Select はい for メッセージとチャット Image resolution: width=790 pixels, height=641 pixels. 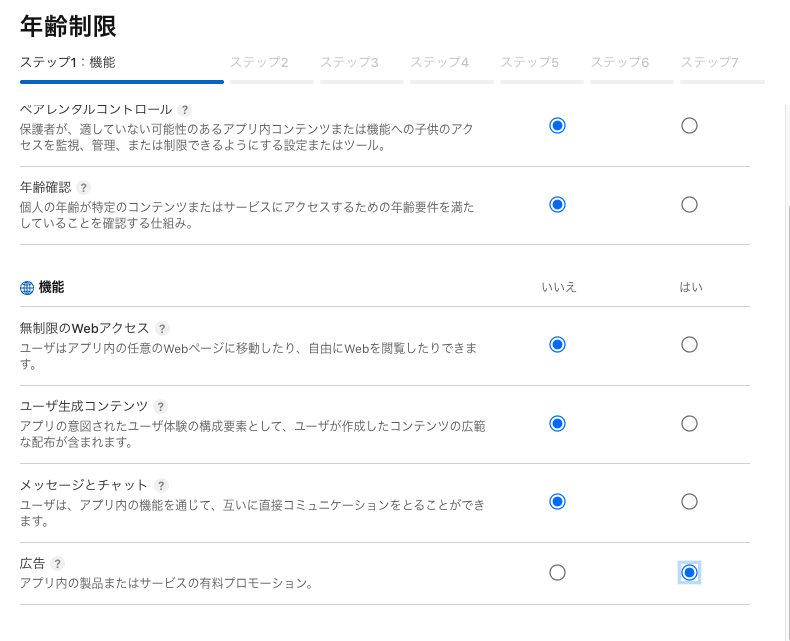pos(689,501)
